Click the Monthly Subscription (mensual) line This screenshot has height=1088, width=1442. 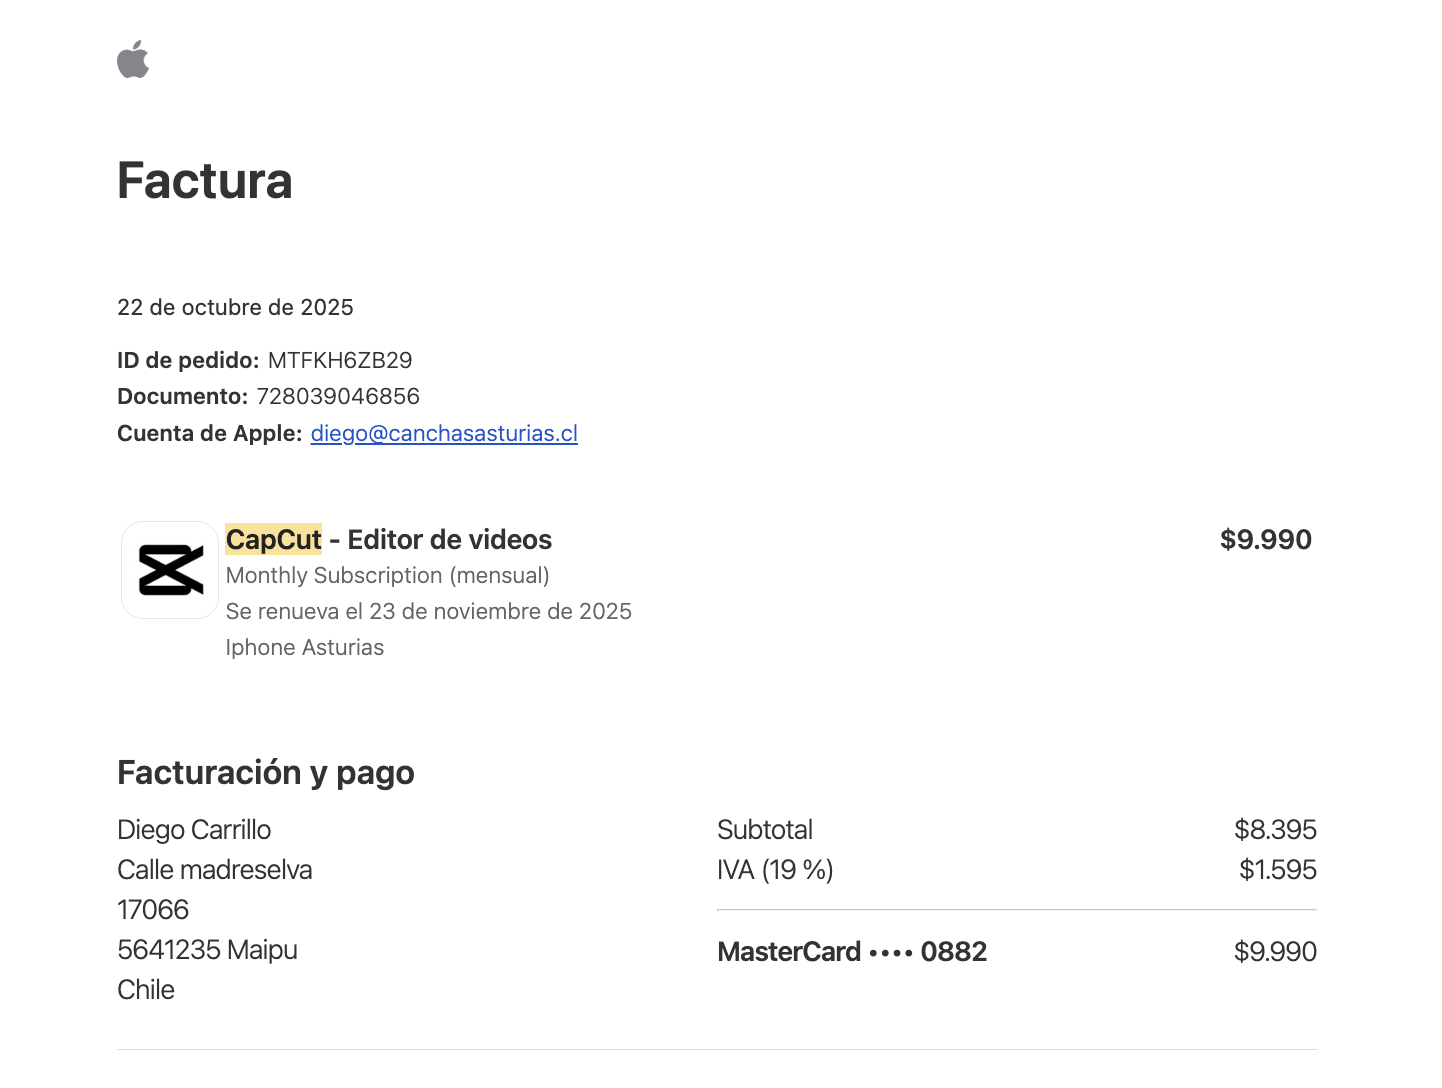click(x=388, y=575)
